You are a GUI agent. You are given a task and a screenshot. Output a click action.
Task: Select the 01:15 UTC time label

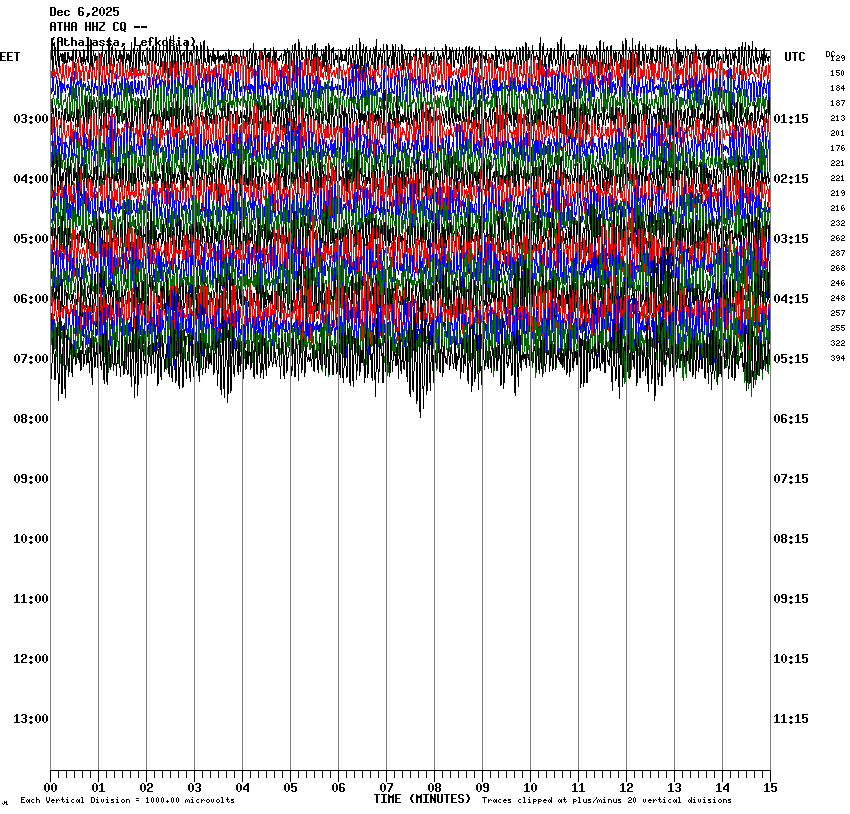pos(792,119)
